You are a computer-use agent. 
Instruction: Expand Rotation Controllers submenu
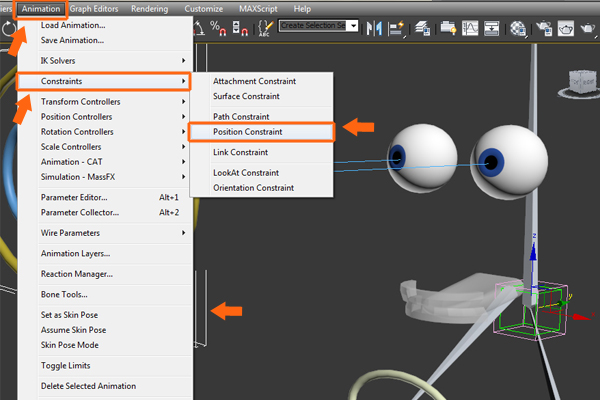[x=105, y=132]
